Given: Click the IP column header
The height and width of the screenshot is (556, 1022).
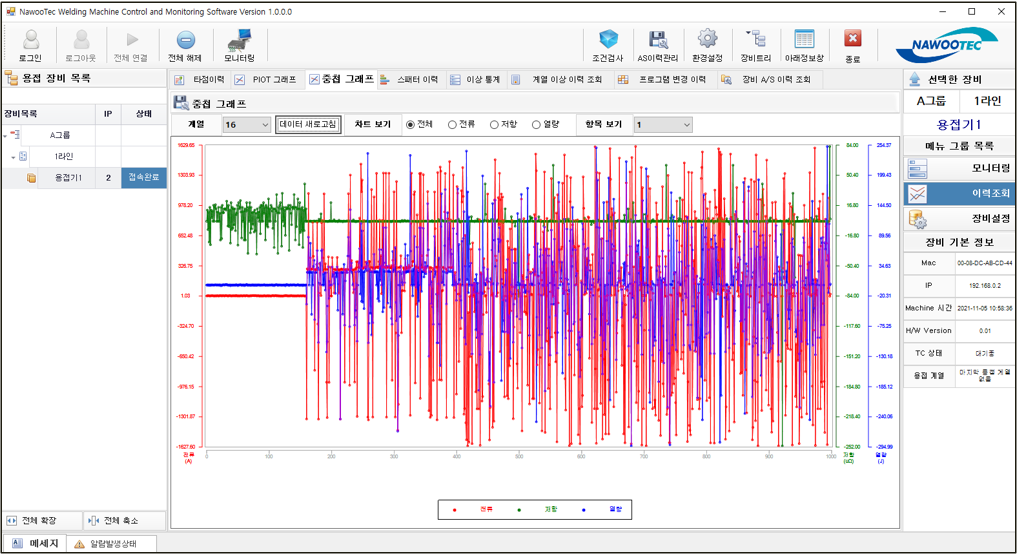Looking at the screenshot, I should pos(108,114).
